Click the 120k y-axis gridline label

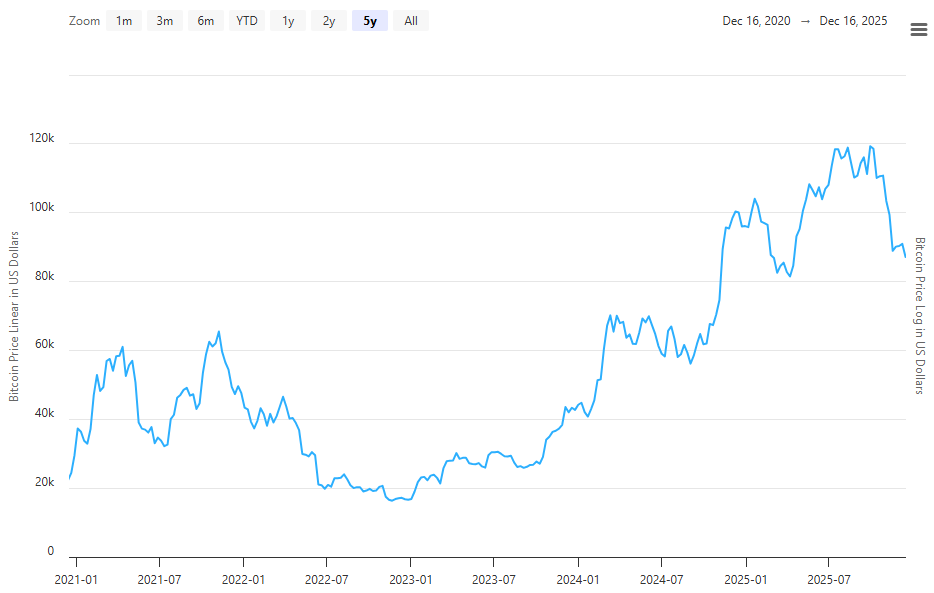44,136
